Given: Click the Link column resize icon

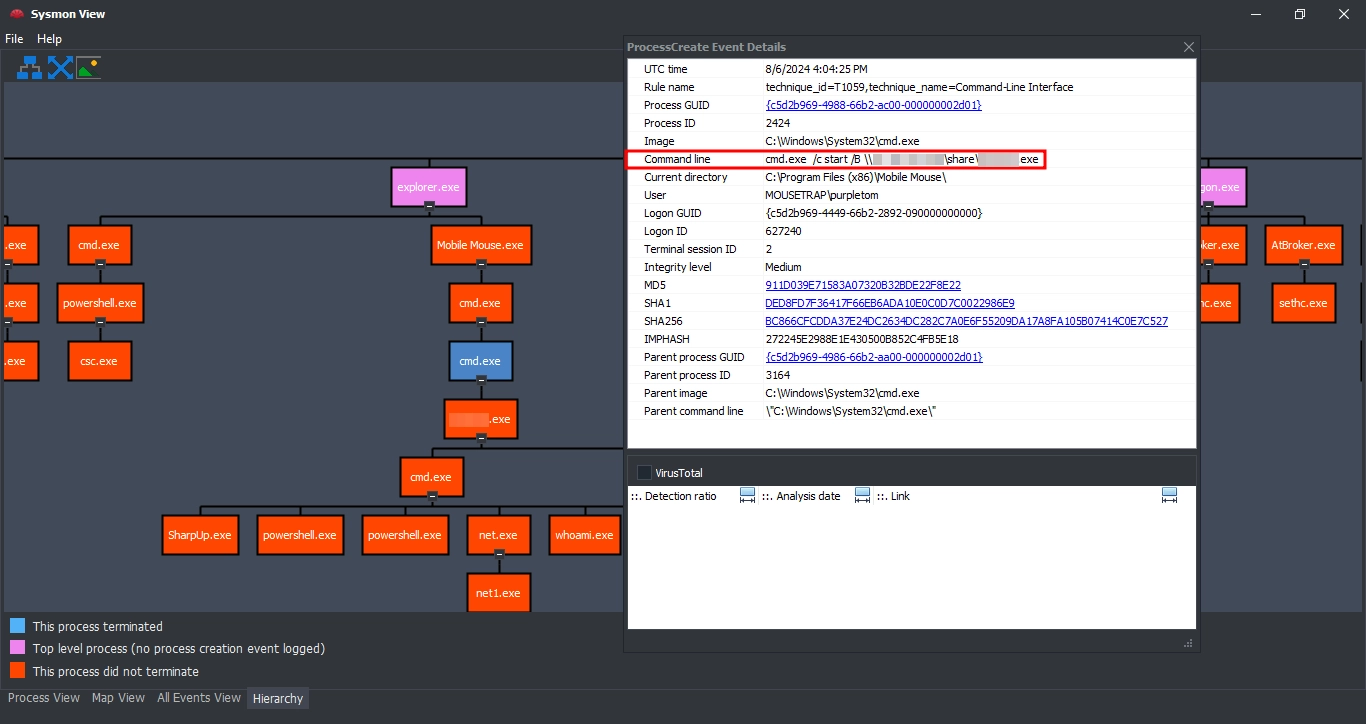Looking at the screenshot, I should click(1169, 496).
